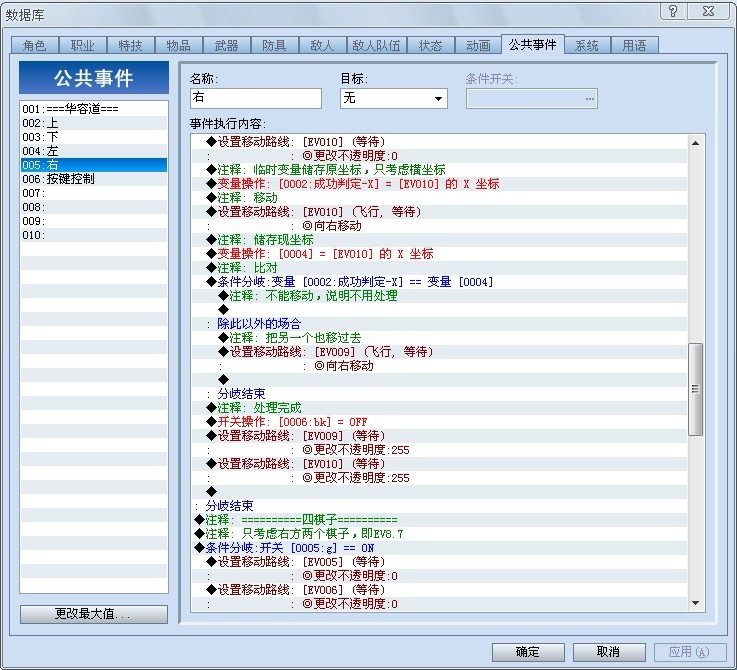Image resolution: width=737 pixels, height=670 pixels.
Task: Close the 数据库 dialog window
Action: point(708,11)
